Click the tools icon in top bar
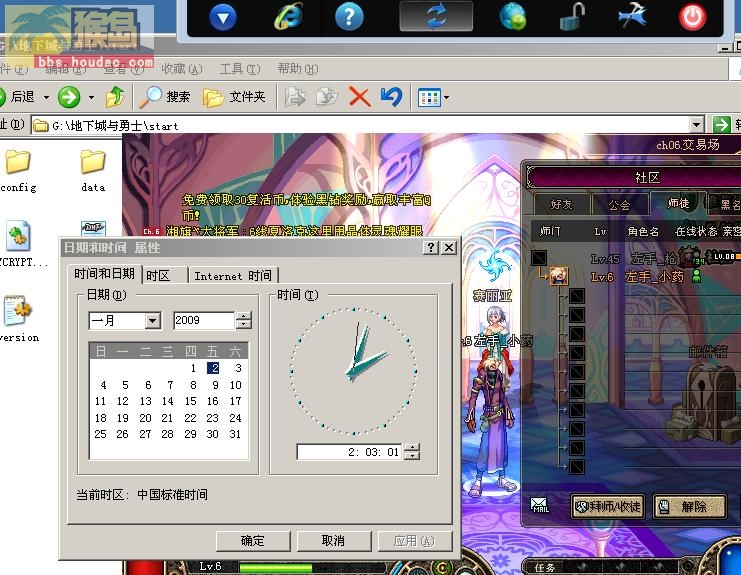The width and height of the screenshot is (741, 575). [633, 16]
